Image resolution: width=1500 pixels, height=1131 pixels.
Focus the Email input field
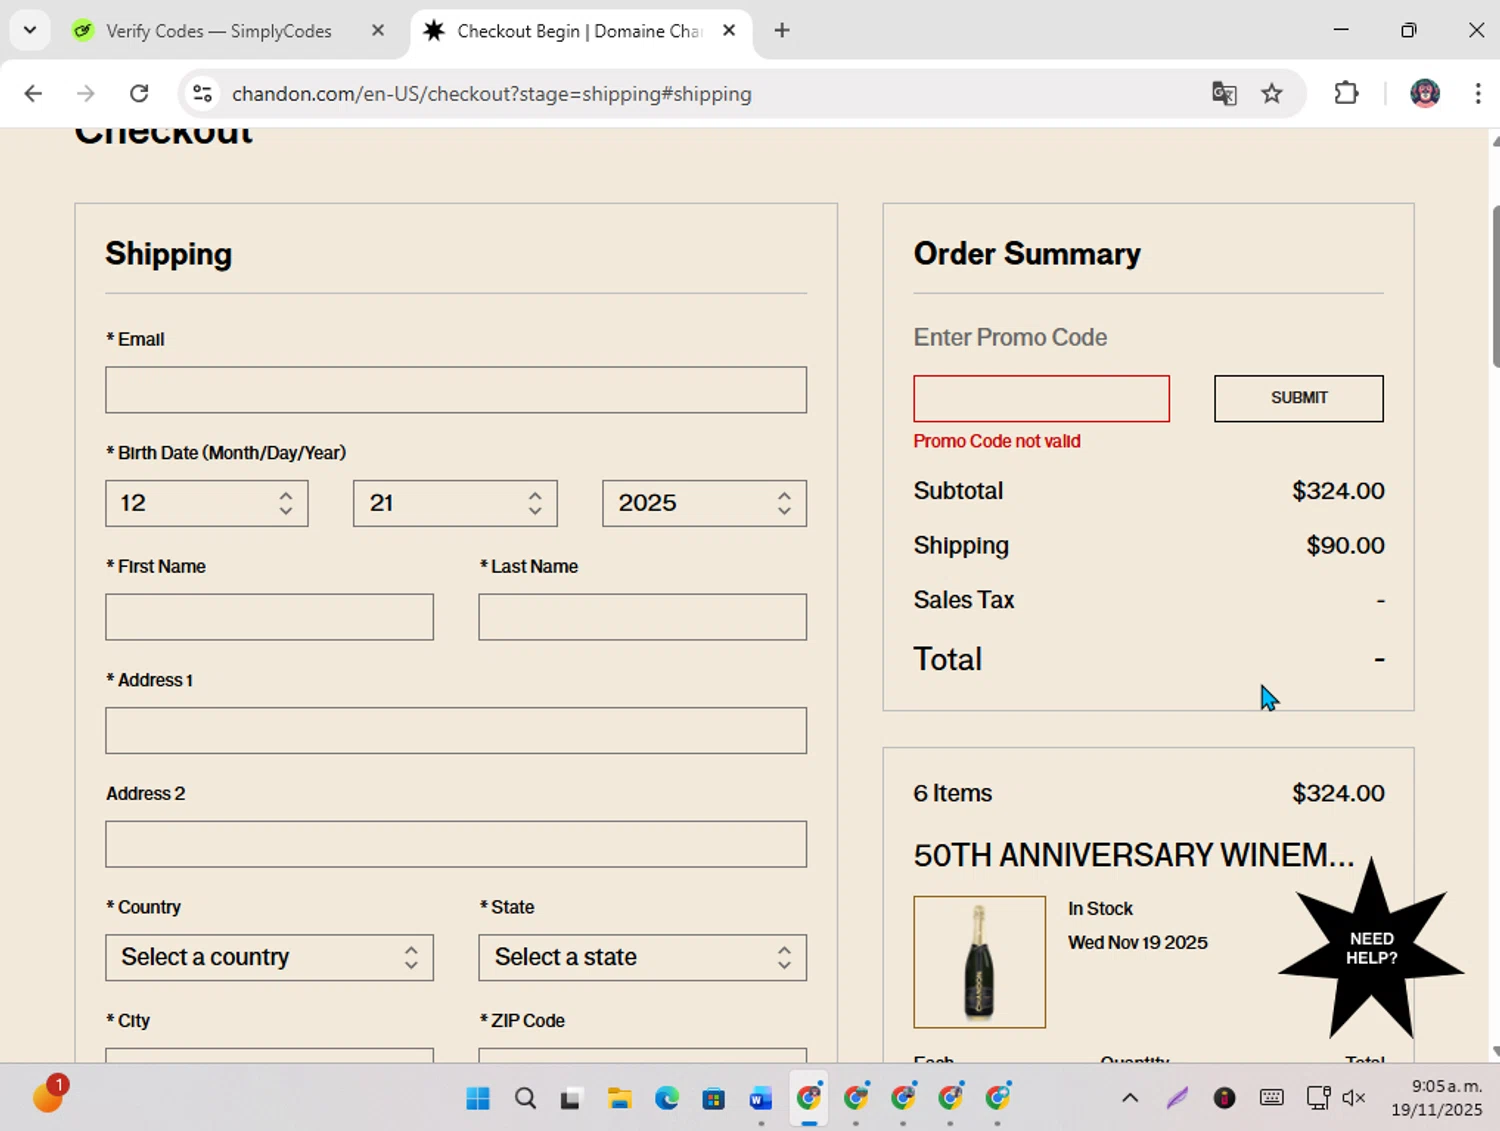click(x=456, y=390)
